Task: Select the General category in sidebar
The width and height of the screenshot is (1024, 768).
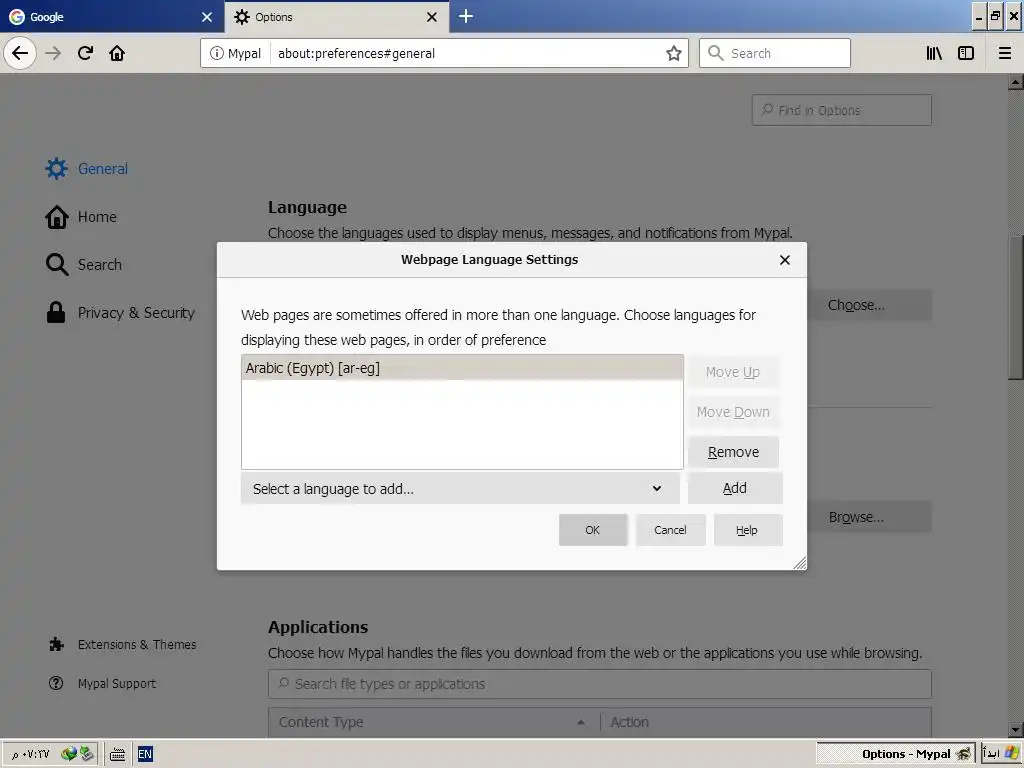Action: coord(87,168)
